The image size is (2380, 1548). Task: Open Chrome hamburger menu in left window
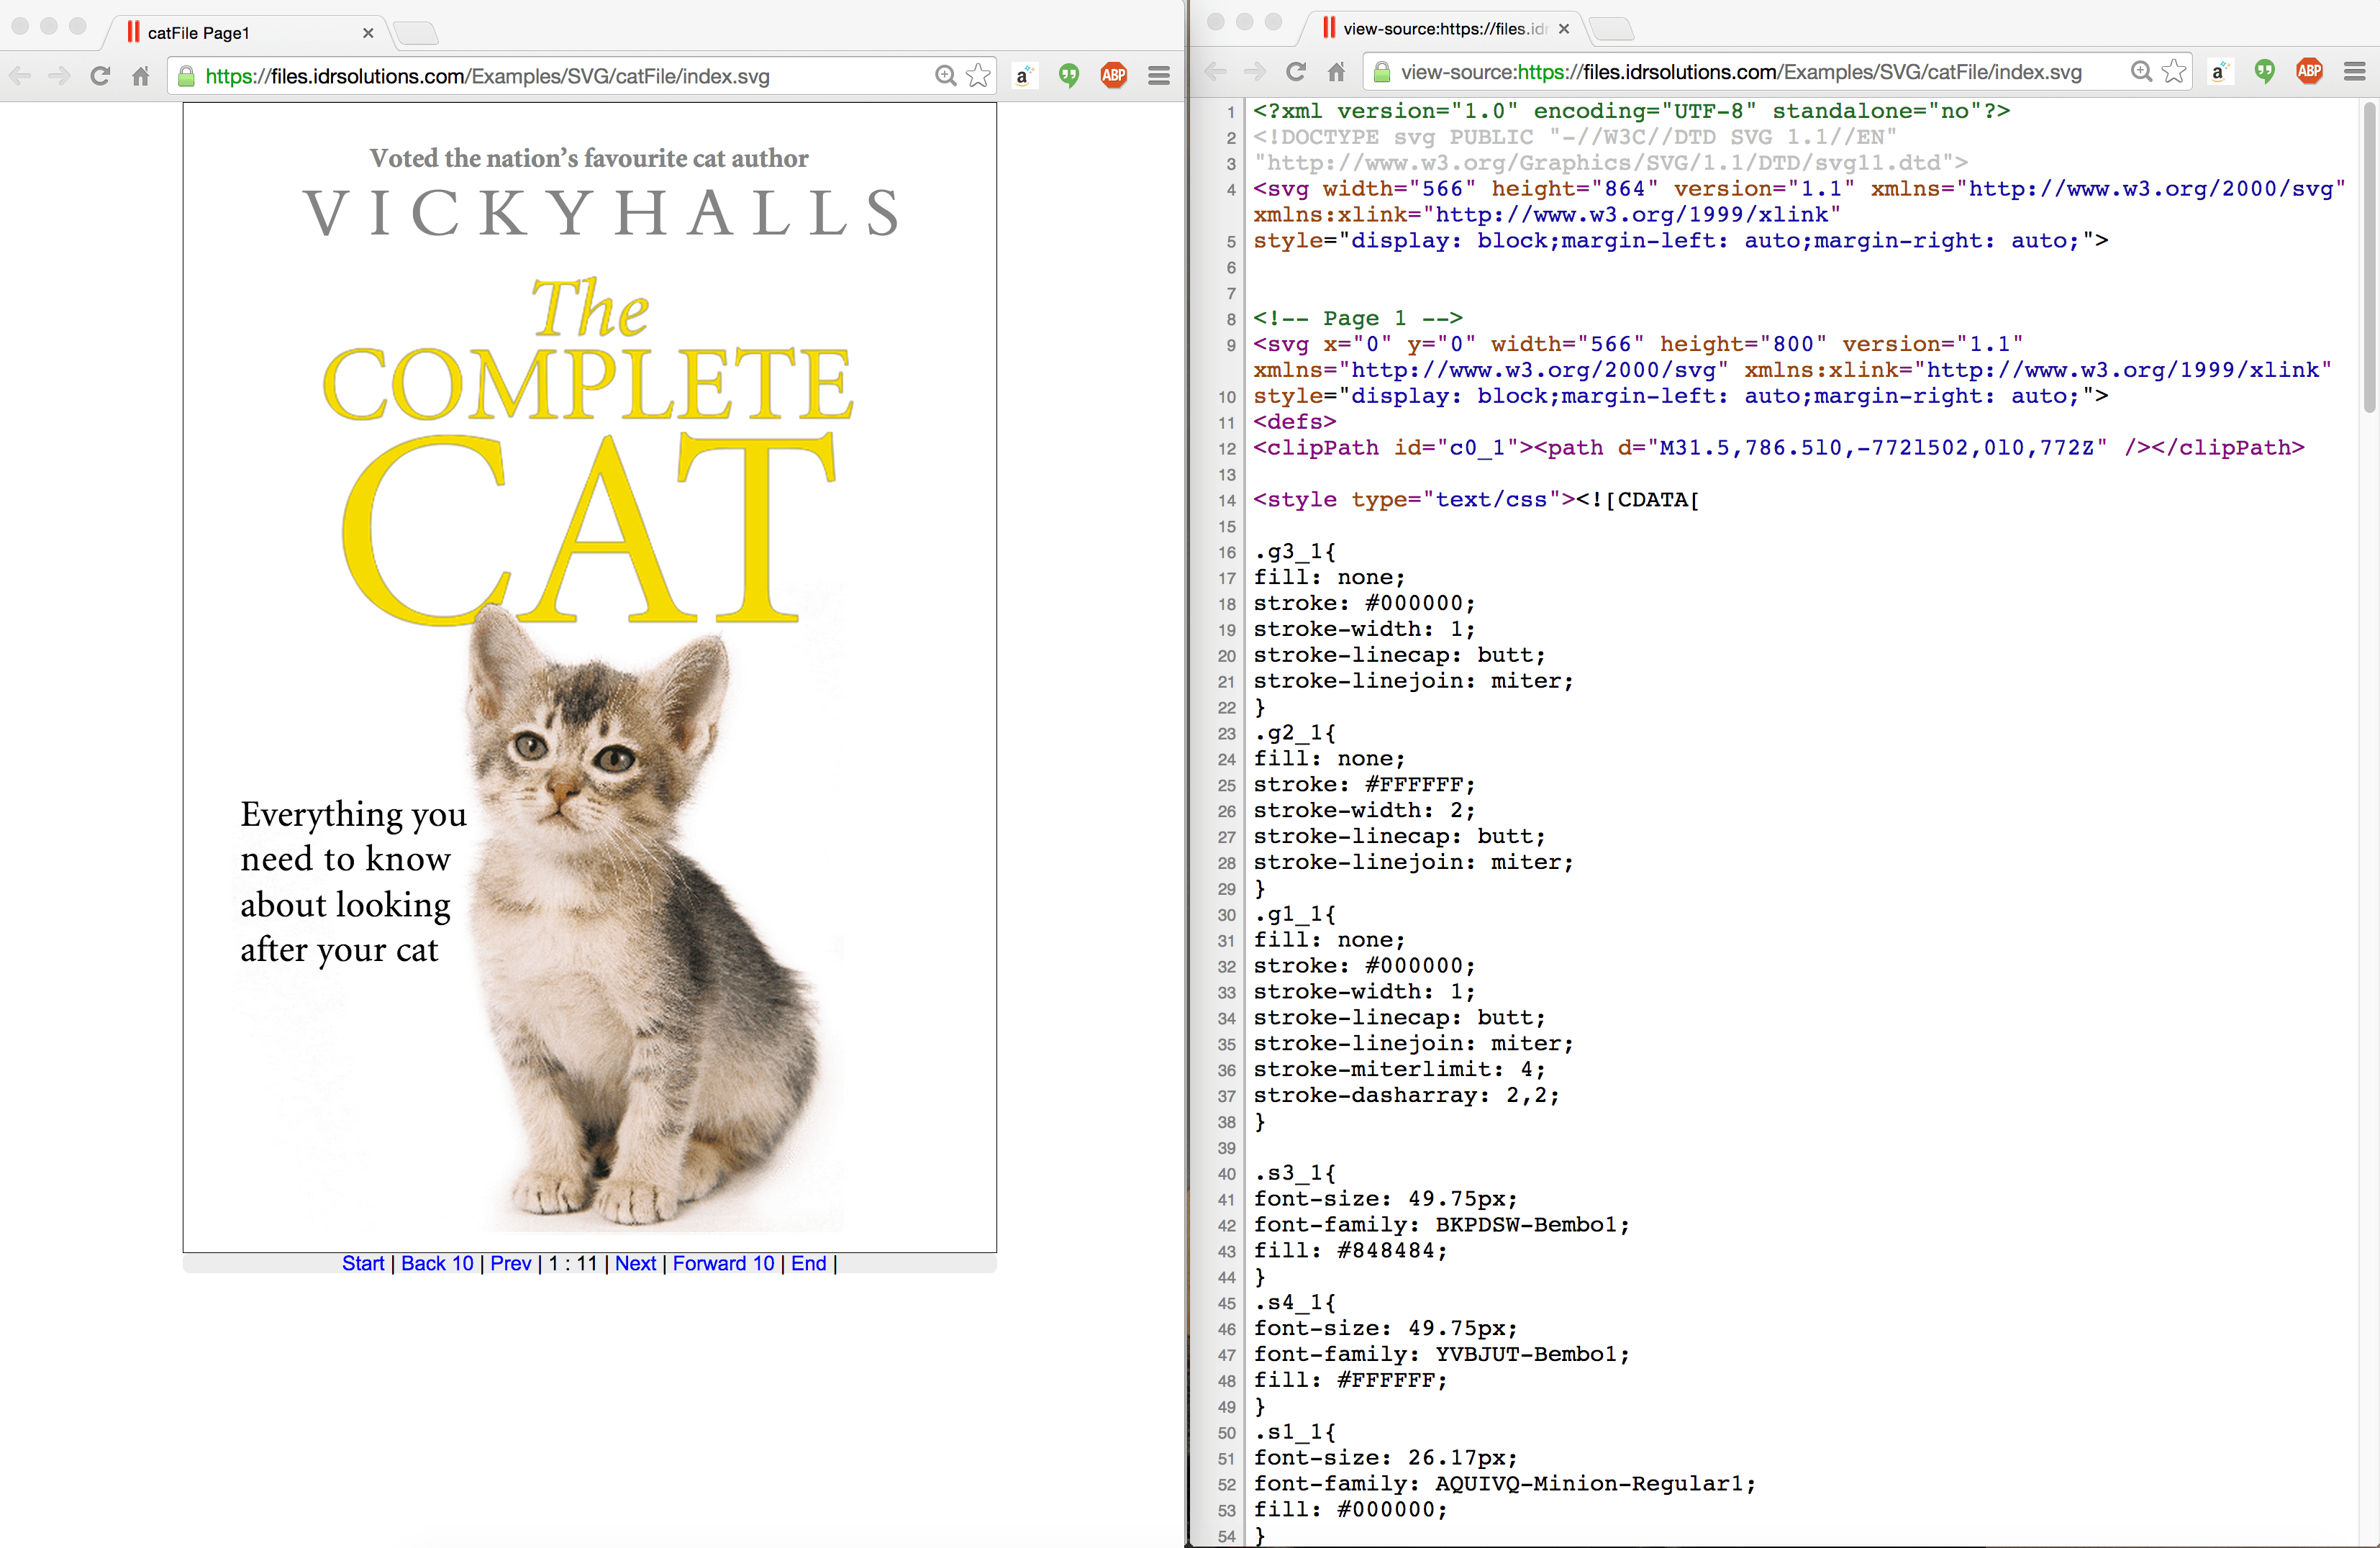pos(1159,76)
